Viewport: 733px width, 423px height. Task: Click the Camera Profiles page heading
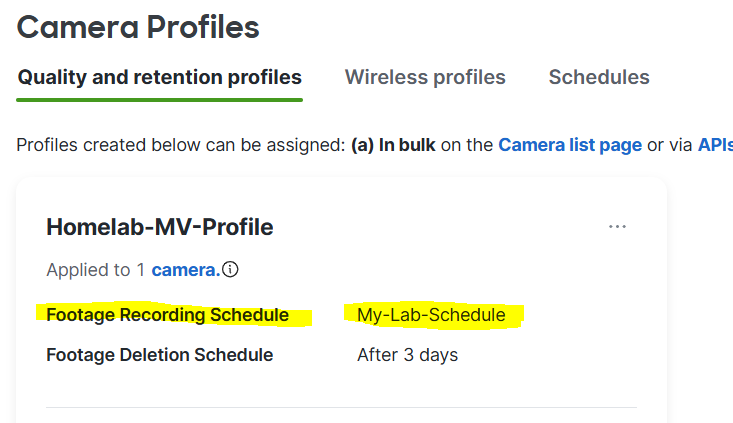pos(138,27)
